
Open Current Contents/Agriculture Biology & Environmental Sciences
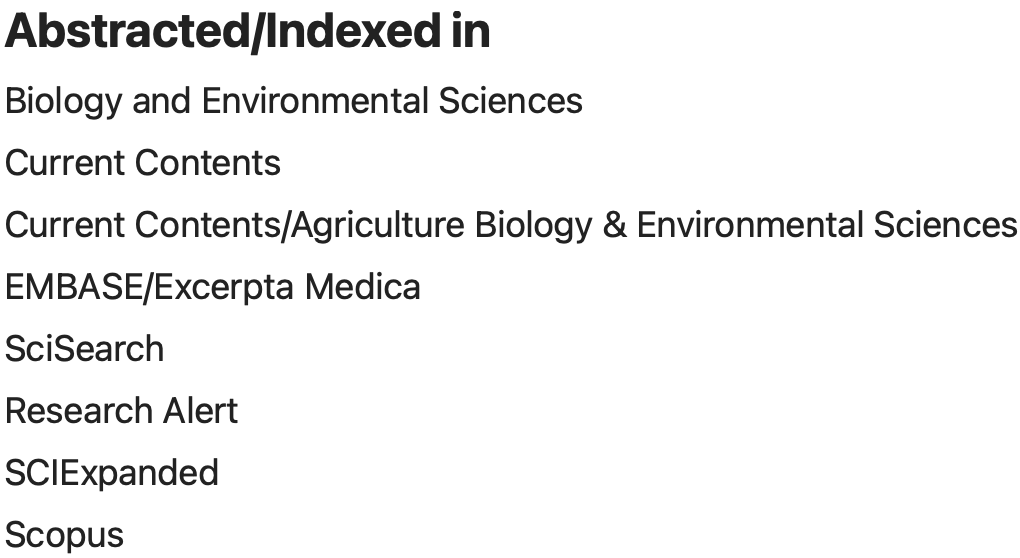coord(511,225)
